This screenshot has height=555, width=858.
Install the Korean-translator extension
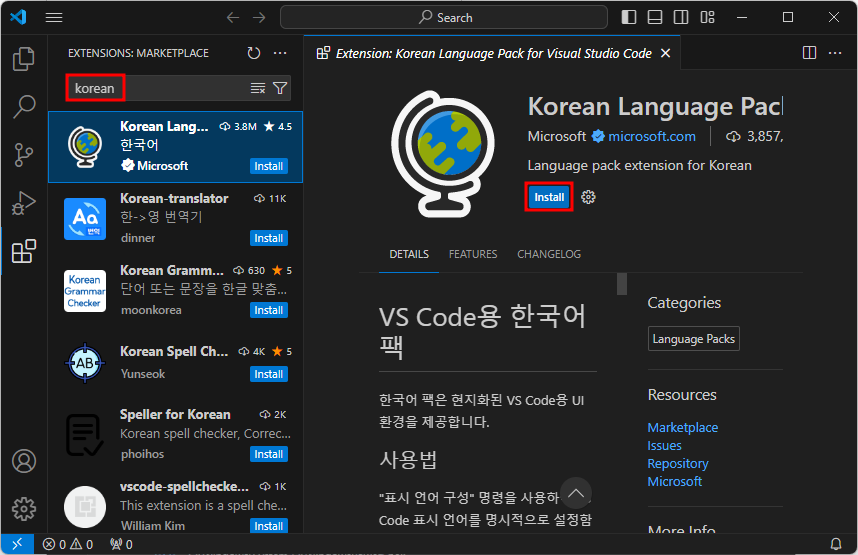(x=269, y=239)
